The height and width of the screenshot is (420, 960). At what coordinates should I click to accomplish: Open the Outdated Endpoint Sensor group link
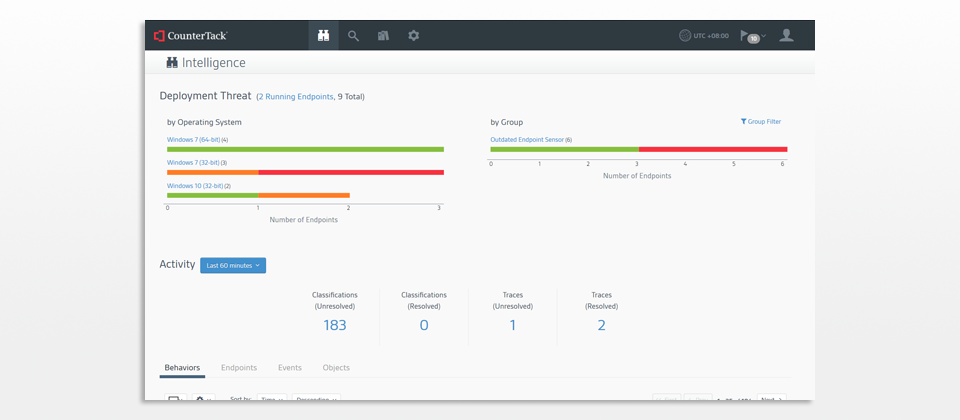pyautogui.click(x=527, y=140)
